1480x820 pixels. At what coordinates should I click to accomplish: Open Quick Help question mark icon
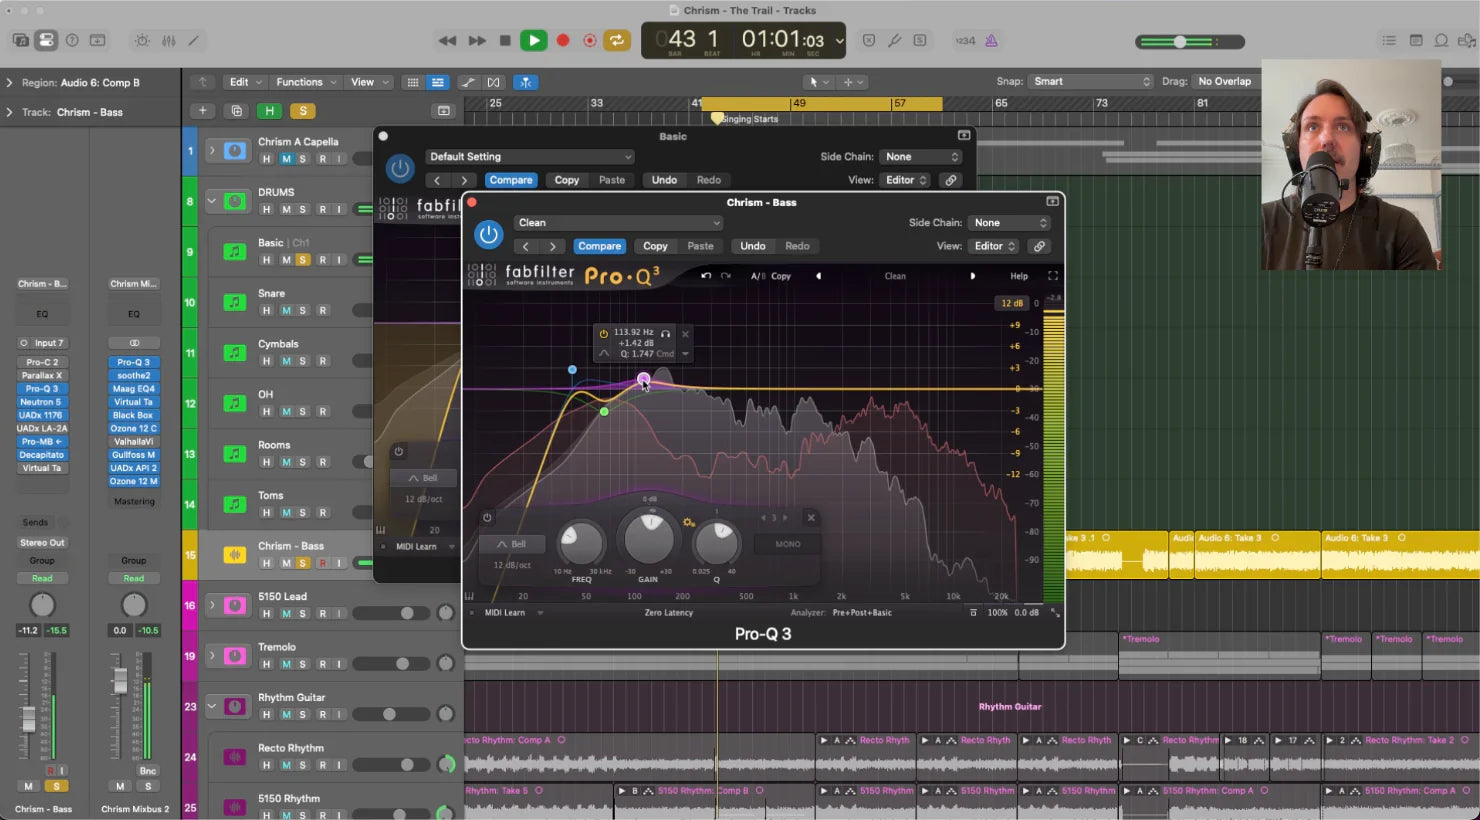pos(72,41)
